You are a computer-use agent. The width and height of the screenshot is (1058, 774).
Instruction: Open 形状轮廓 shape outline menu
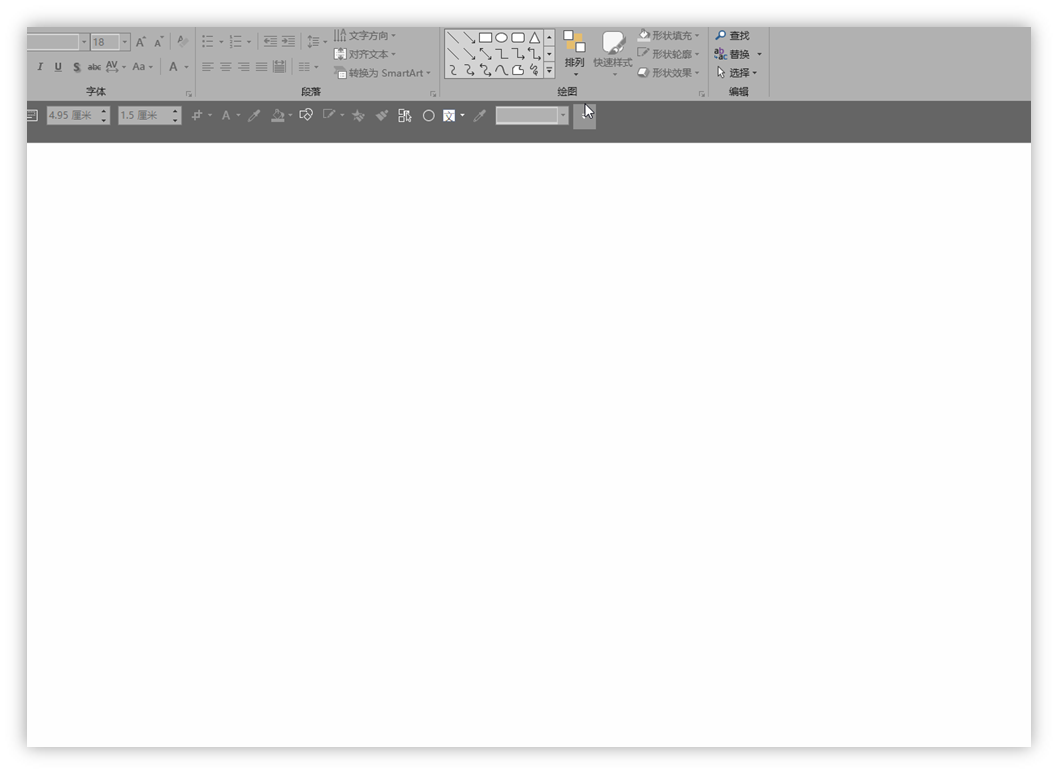click(669, 54)
